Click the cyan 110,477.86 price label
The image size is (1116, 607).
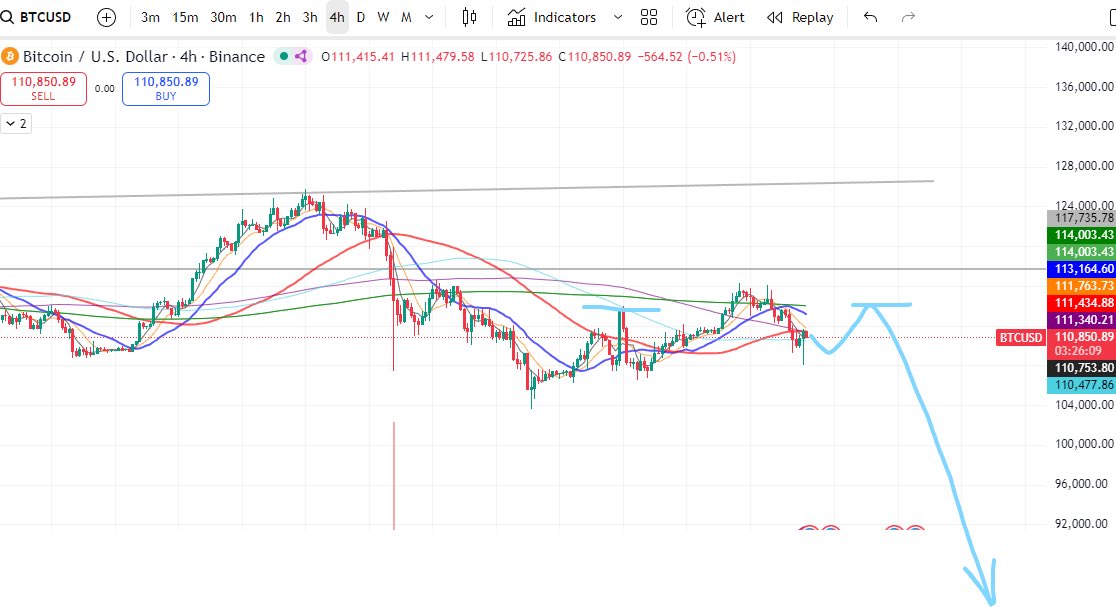1081,385
